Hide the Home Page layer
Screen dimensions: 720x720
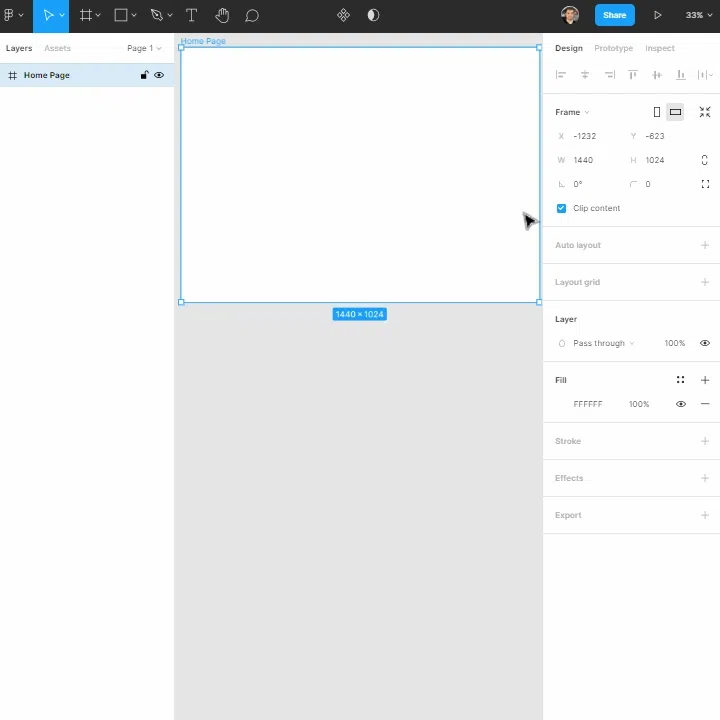pyautogui.click(x=159, y=75)
